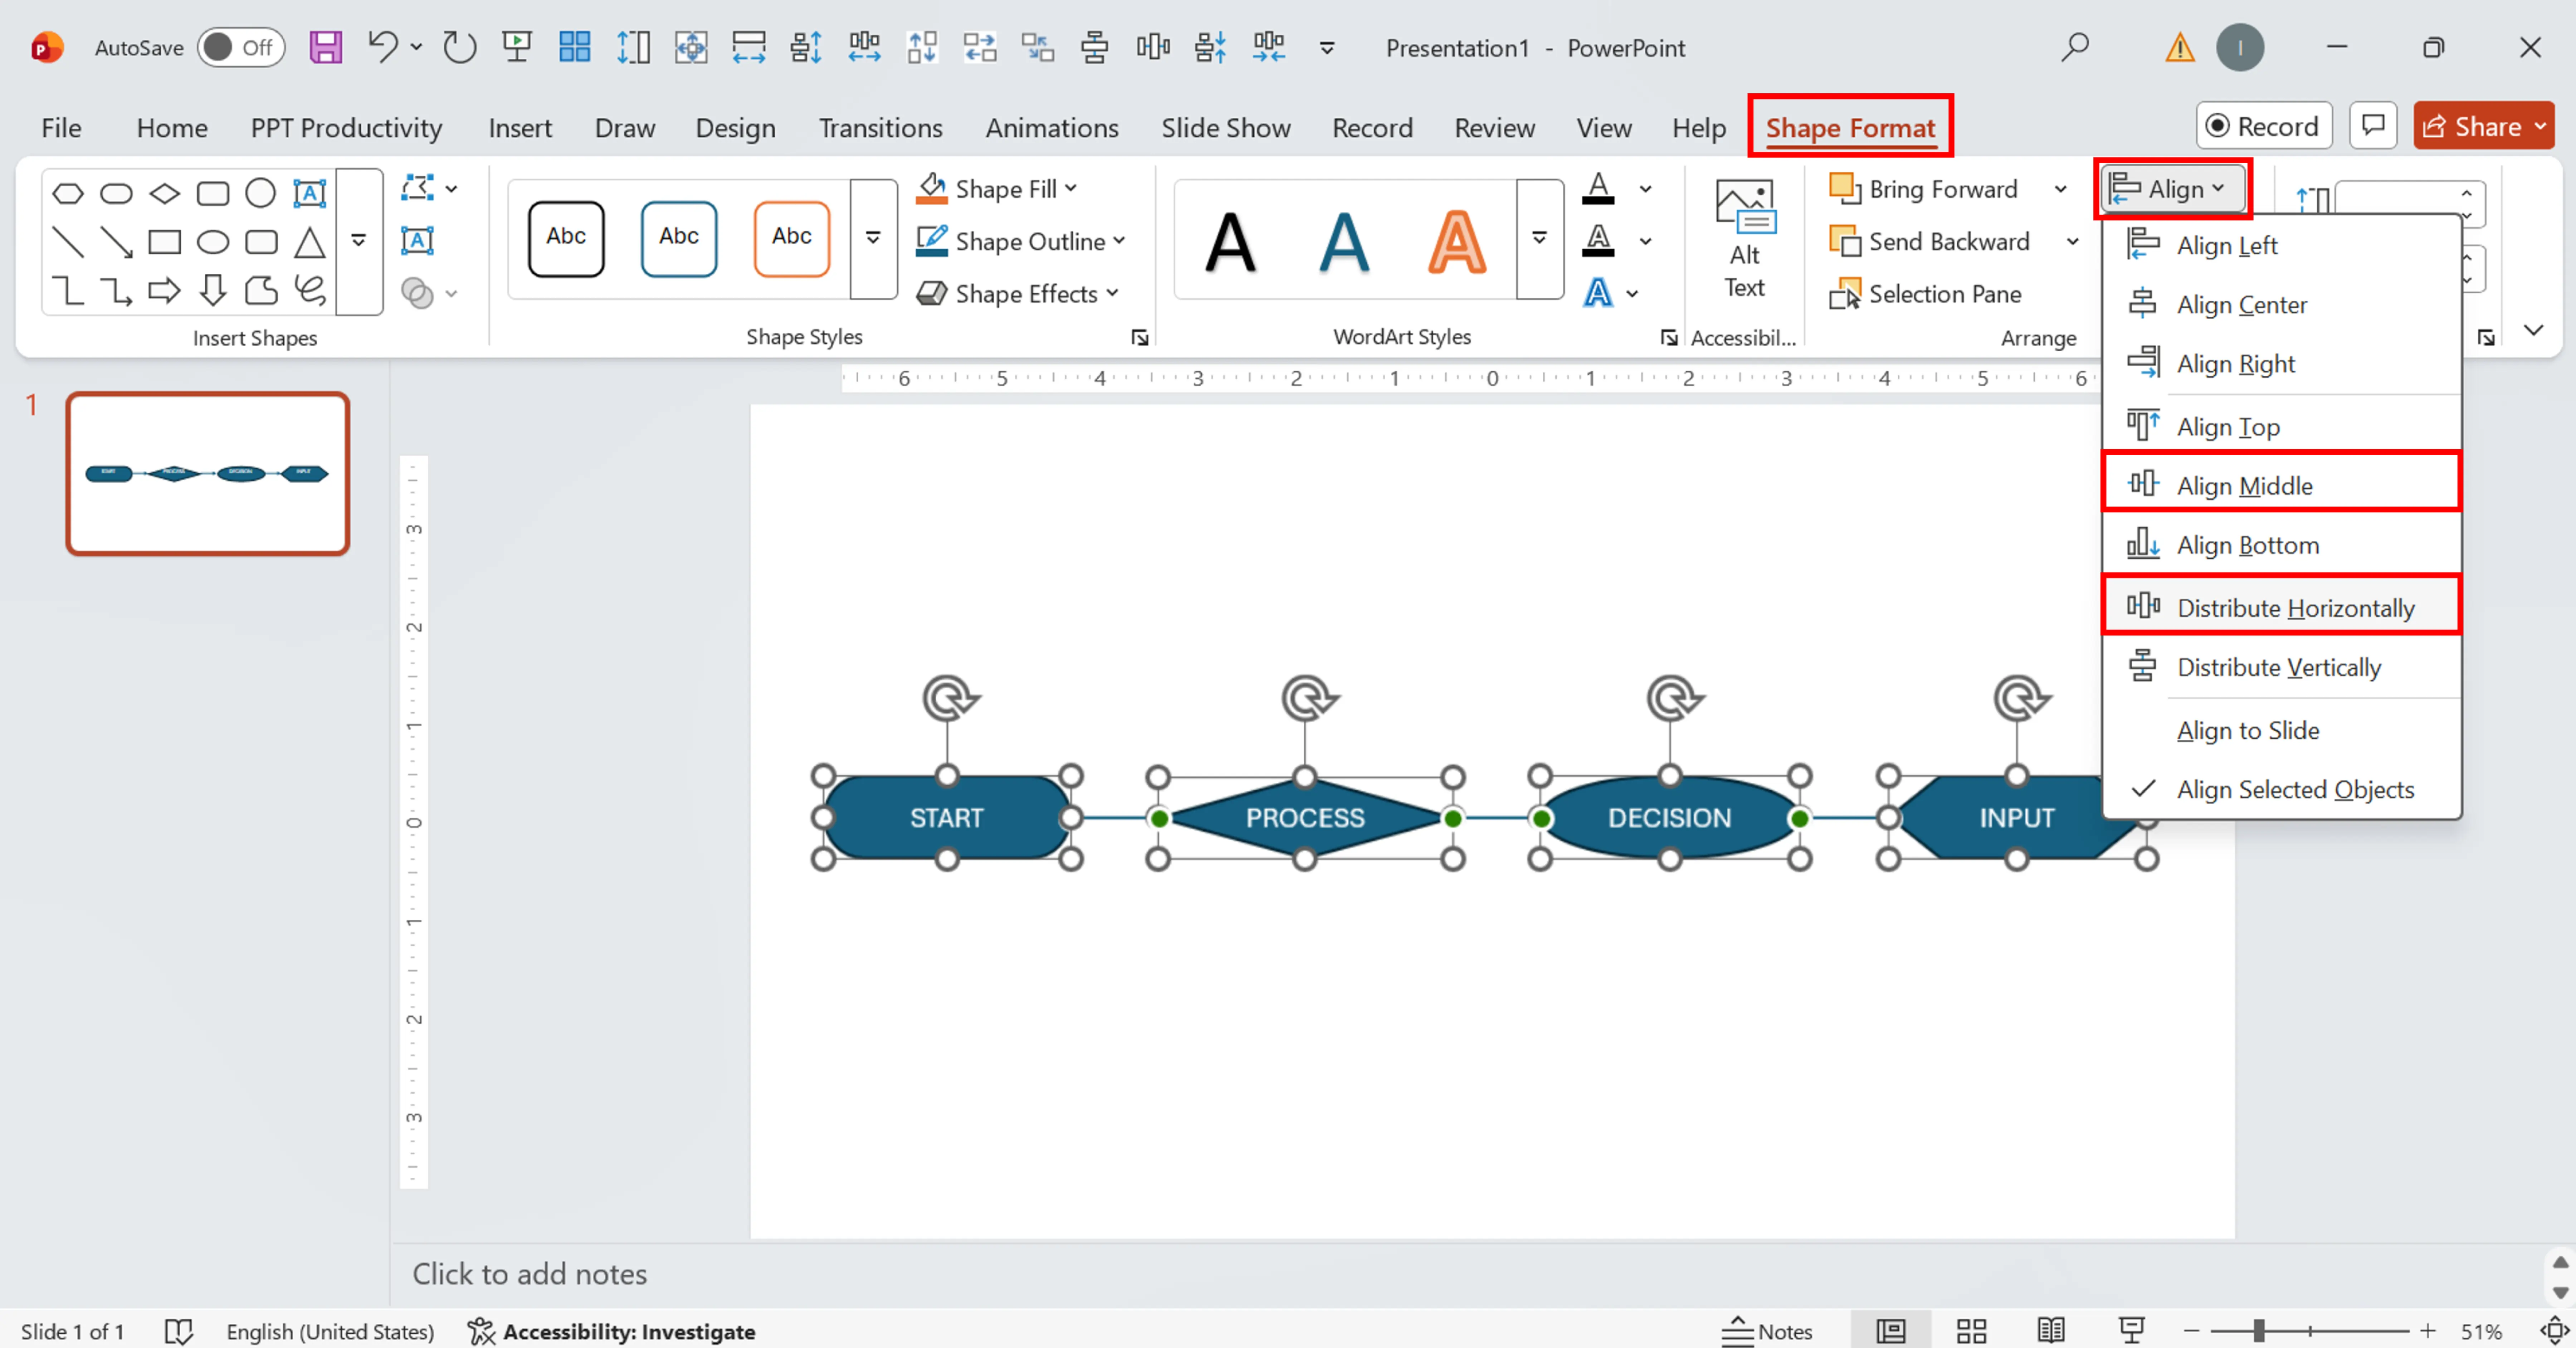
Task: Switch to Normal view icon in status bar
Action: pos(1890,1331)
